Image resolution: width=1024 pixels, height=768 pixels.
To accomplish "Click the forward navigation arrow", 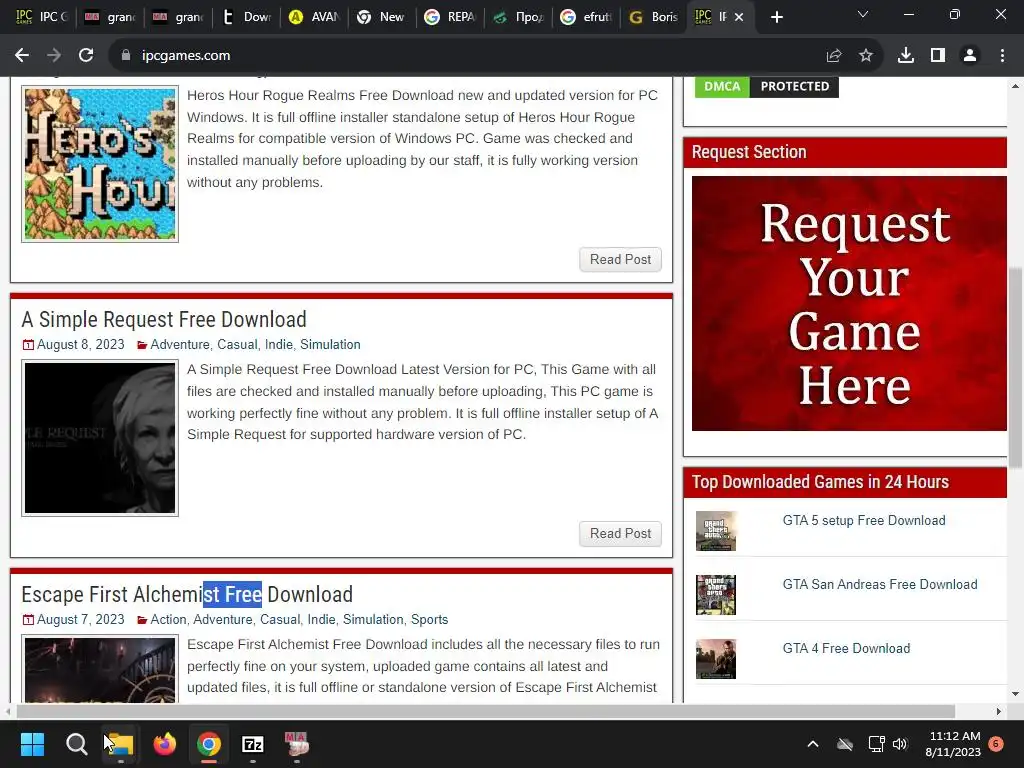I will pyautogui.click(x=54, y=56).
